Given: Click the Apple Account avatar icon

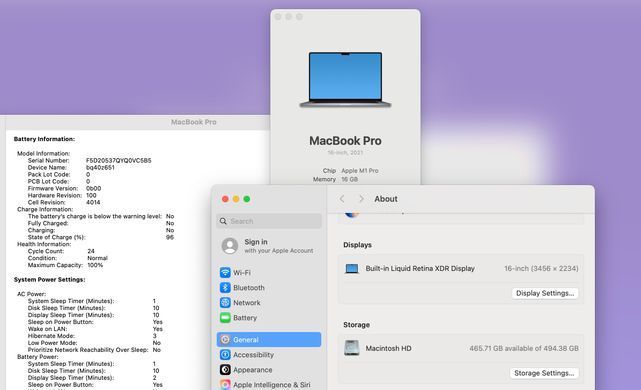Looking at the screenshot, I should click(230, 246).
